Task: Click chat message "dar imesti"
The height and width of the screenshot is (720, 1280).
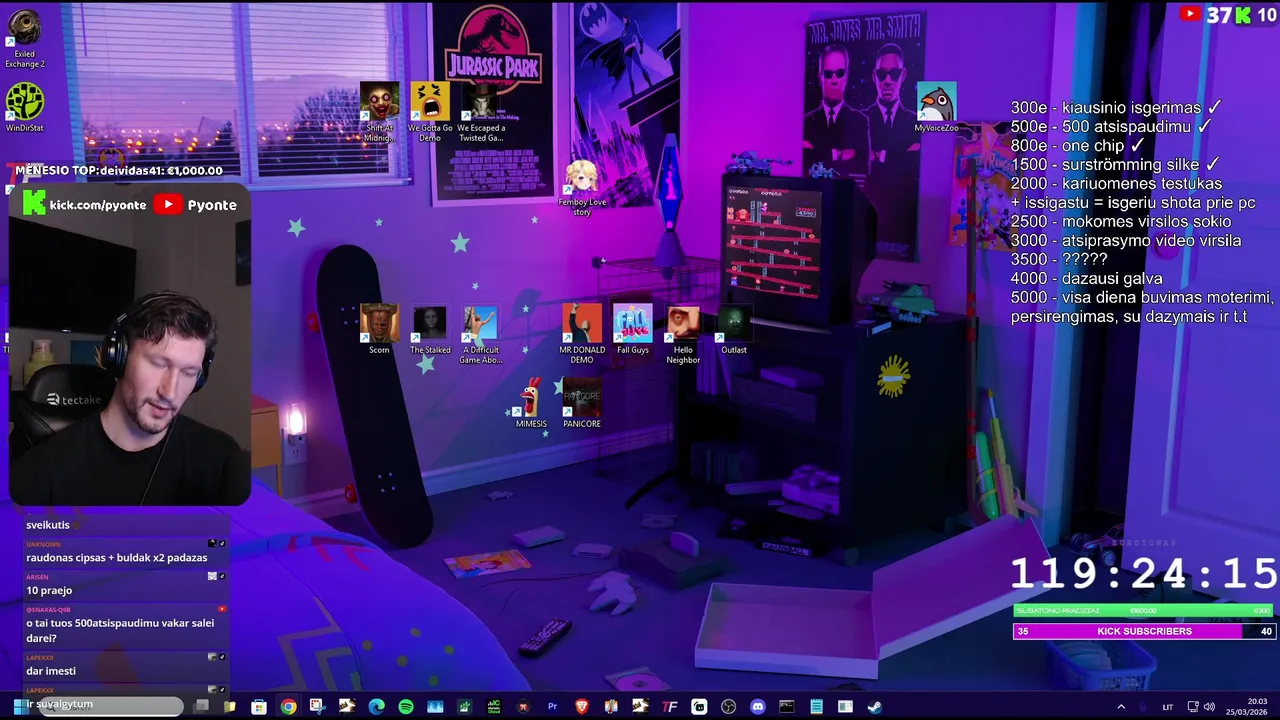Action: coord(51,671)
